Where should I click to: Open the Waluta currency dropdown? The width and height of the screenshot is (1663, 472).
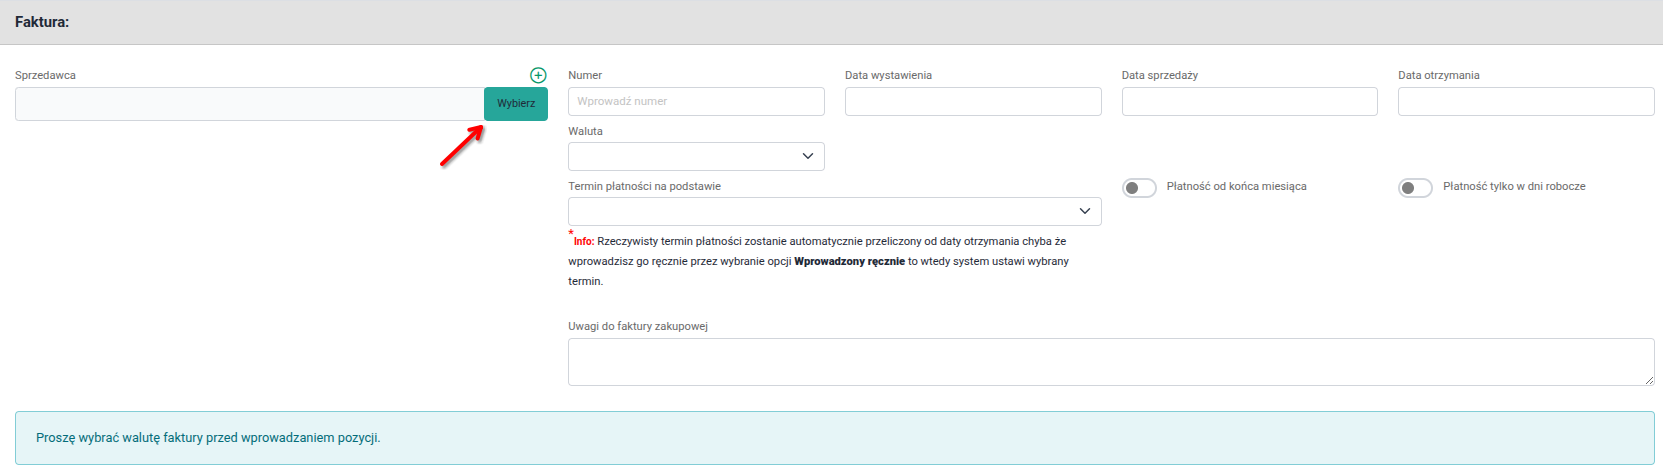point(696,156)
